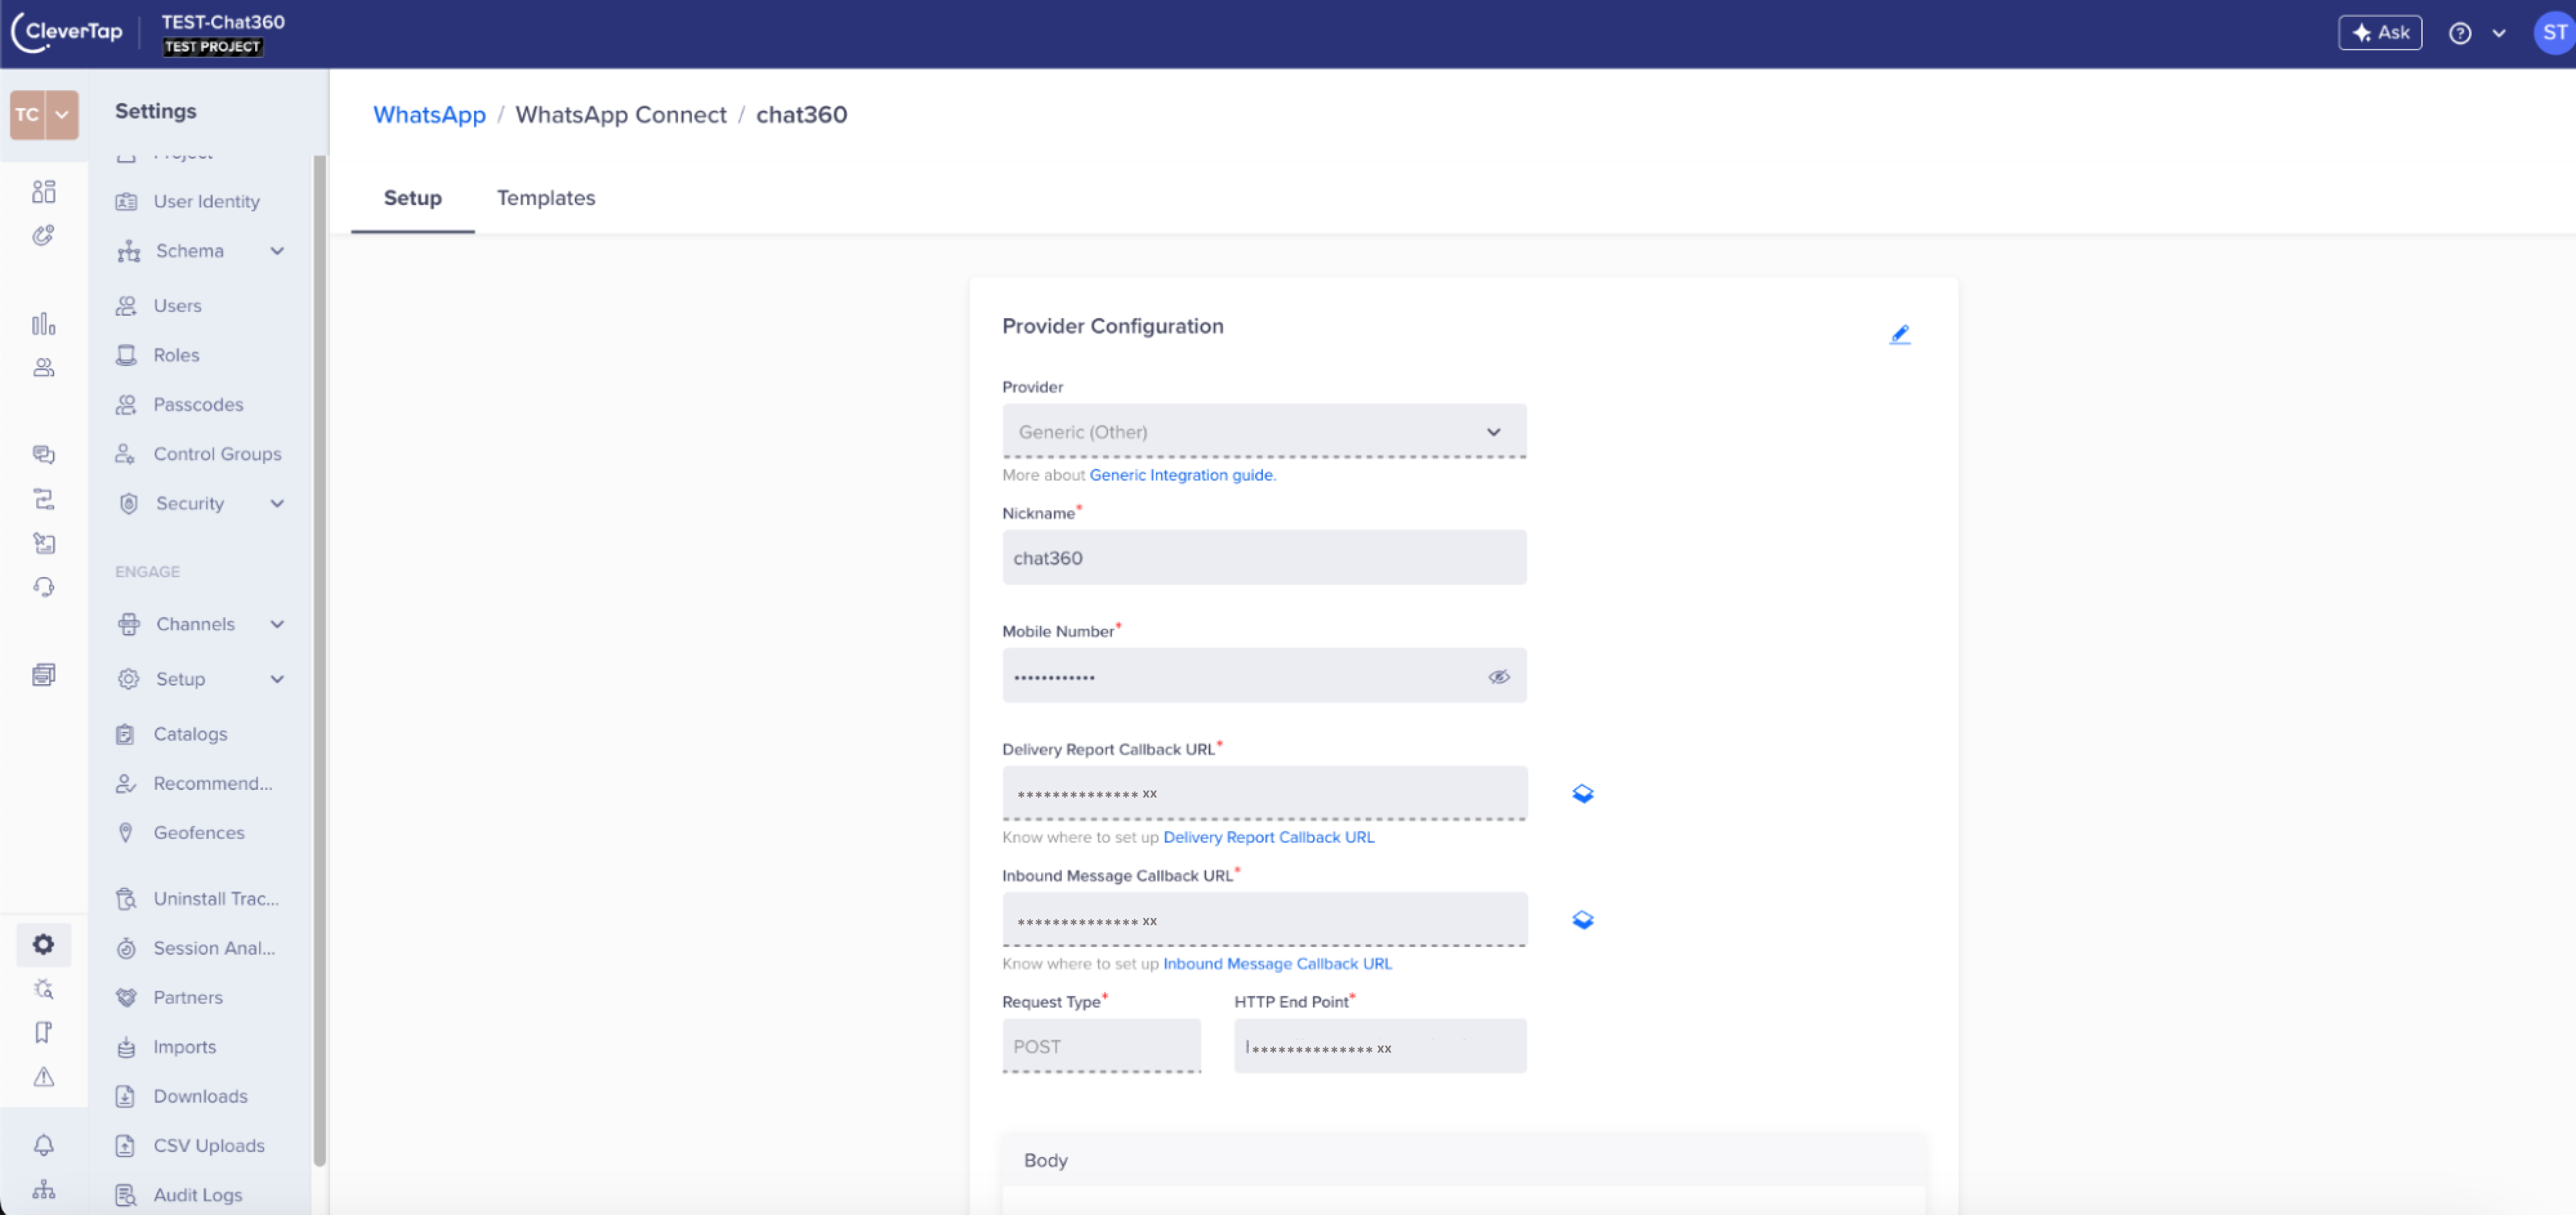Open Recommendations settings

click(212, 783)
